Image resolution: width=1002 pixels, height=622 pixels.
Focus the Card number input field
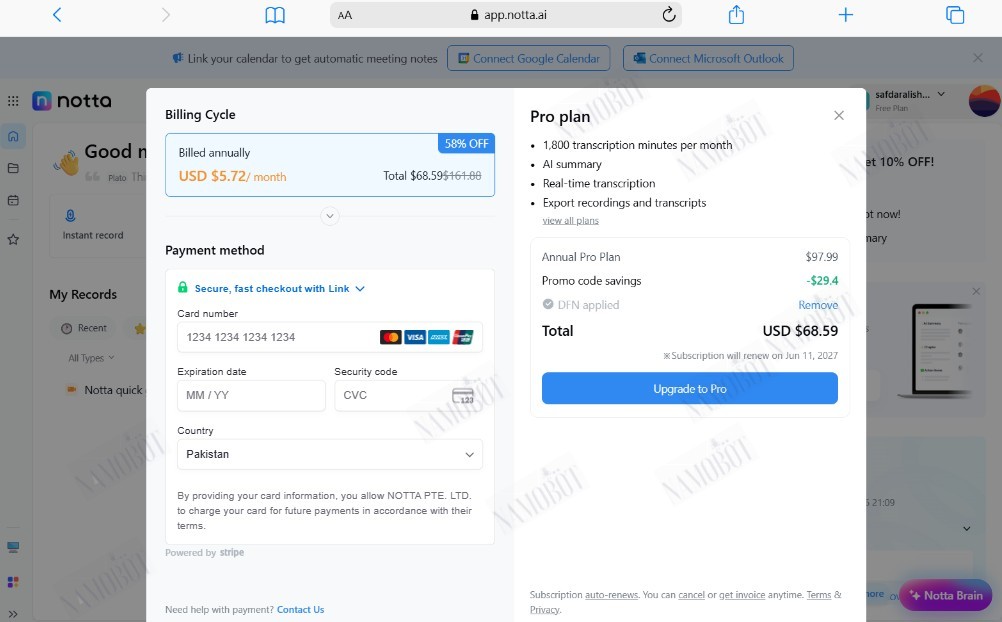point(330,337)
